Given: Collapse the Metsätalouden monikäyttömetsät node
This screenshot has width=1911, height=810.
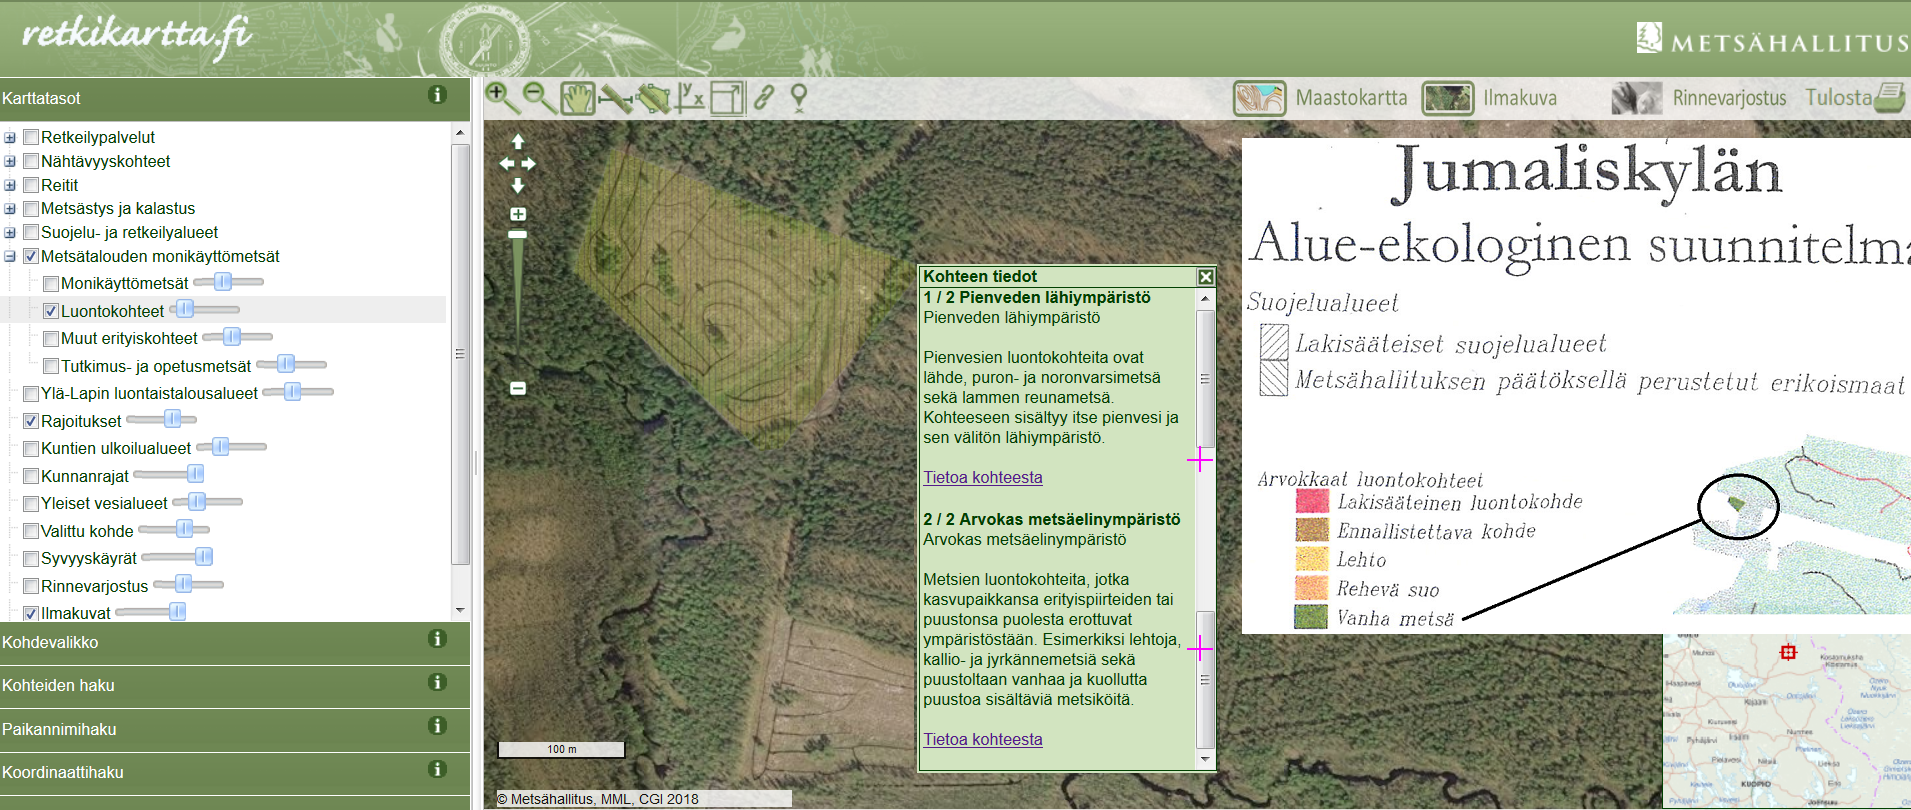Looking at the screenshot, I should (x=10, y=256).
